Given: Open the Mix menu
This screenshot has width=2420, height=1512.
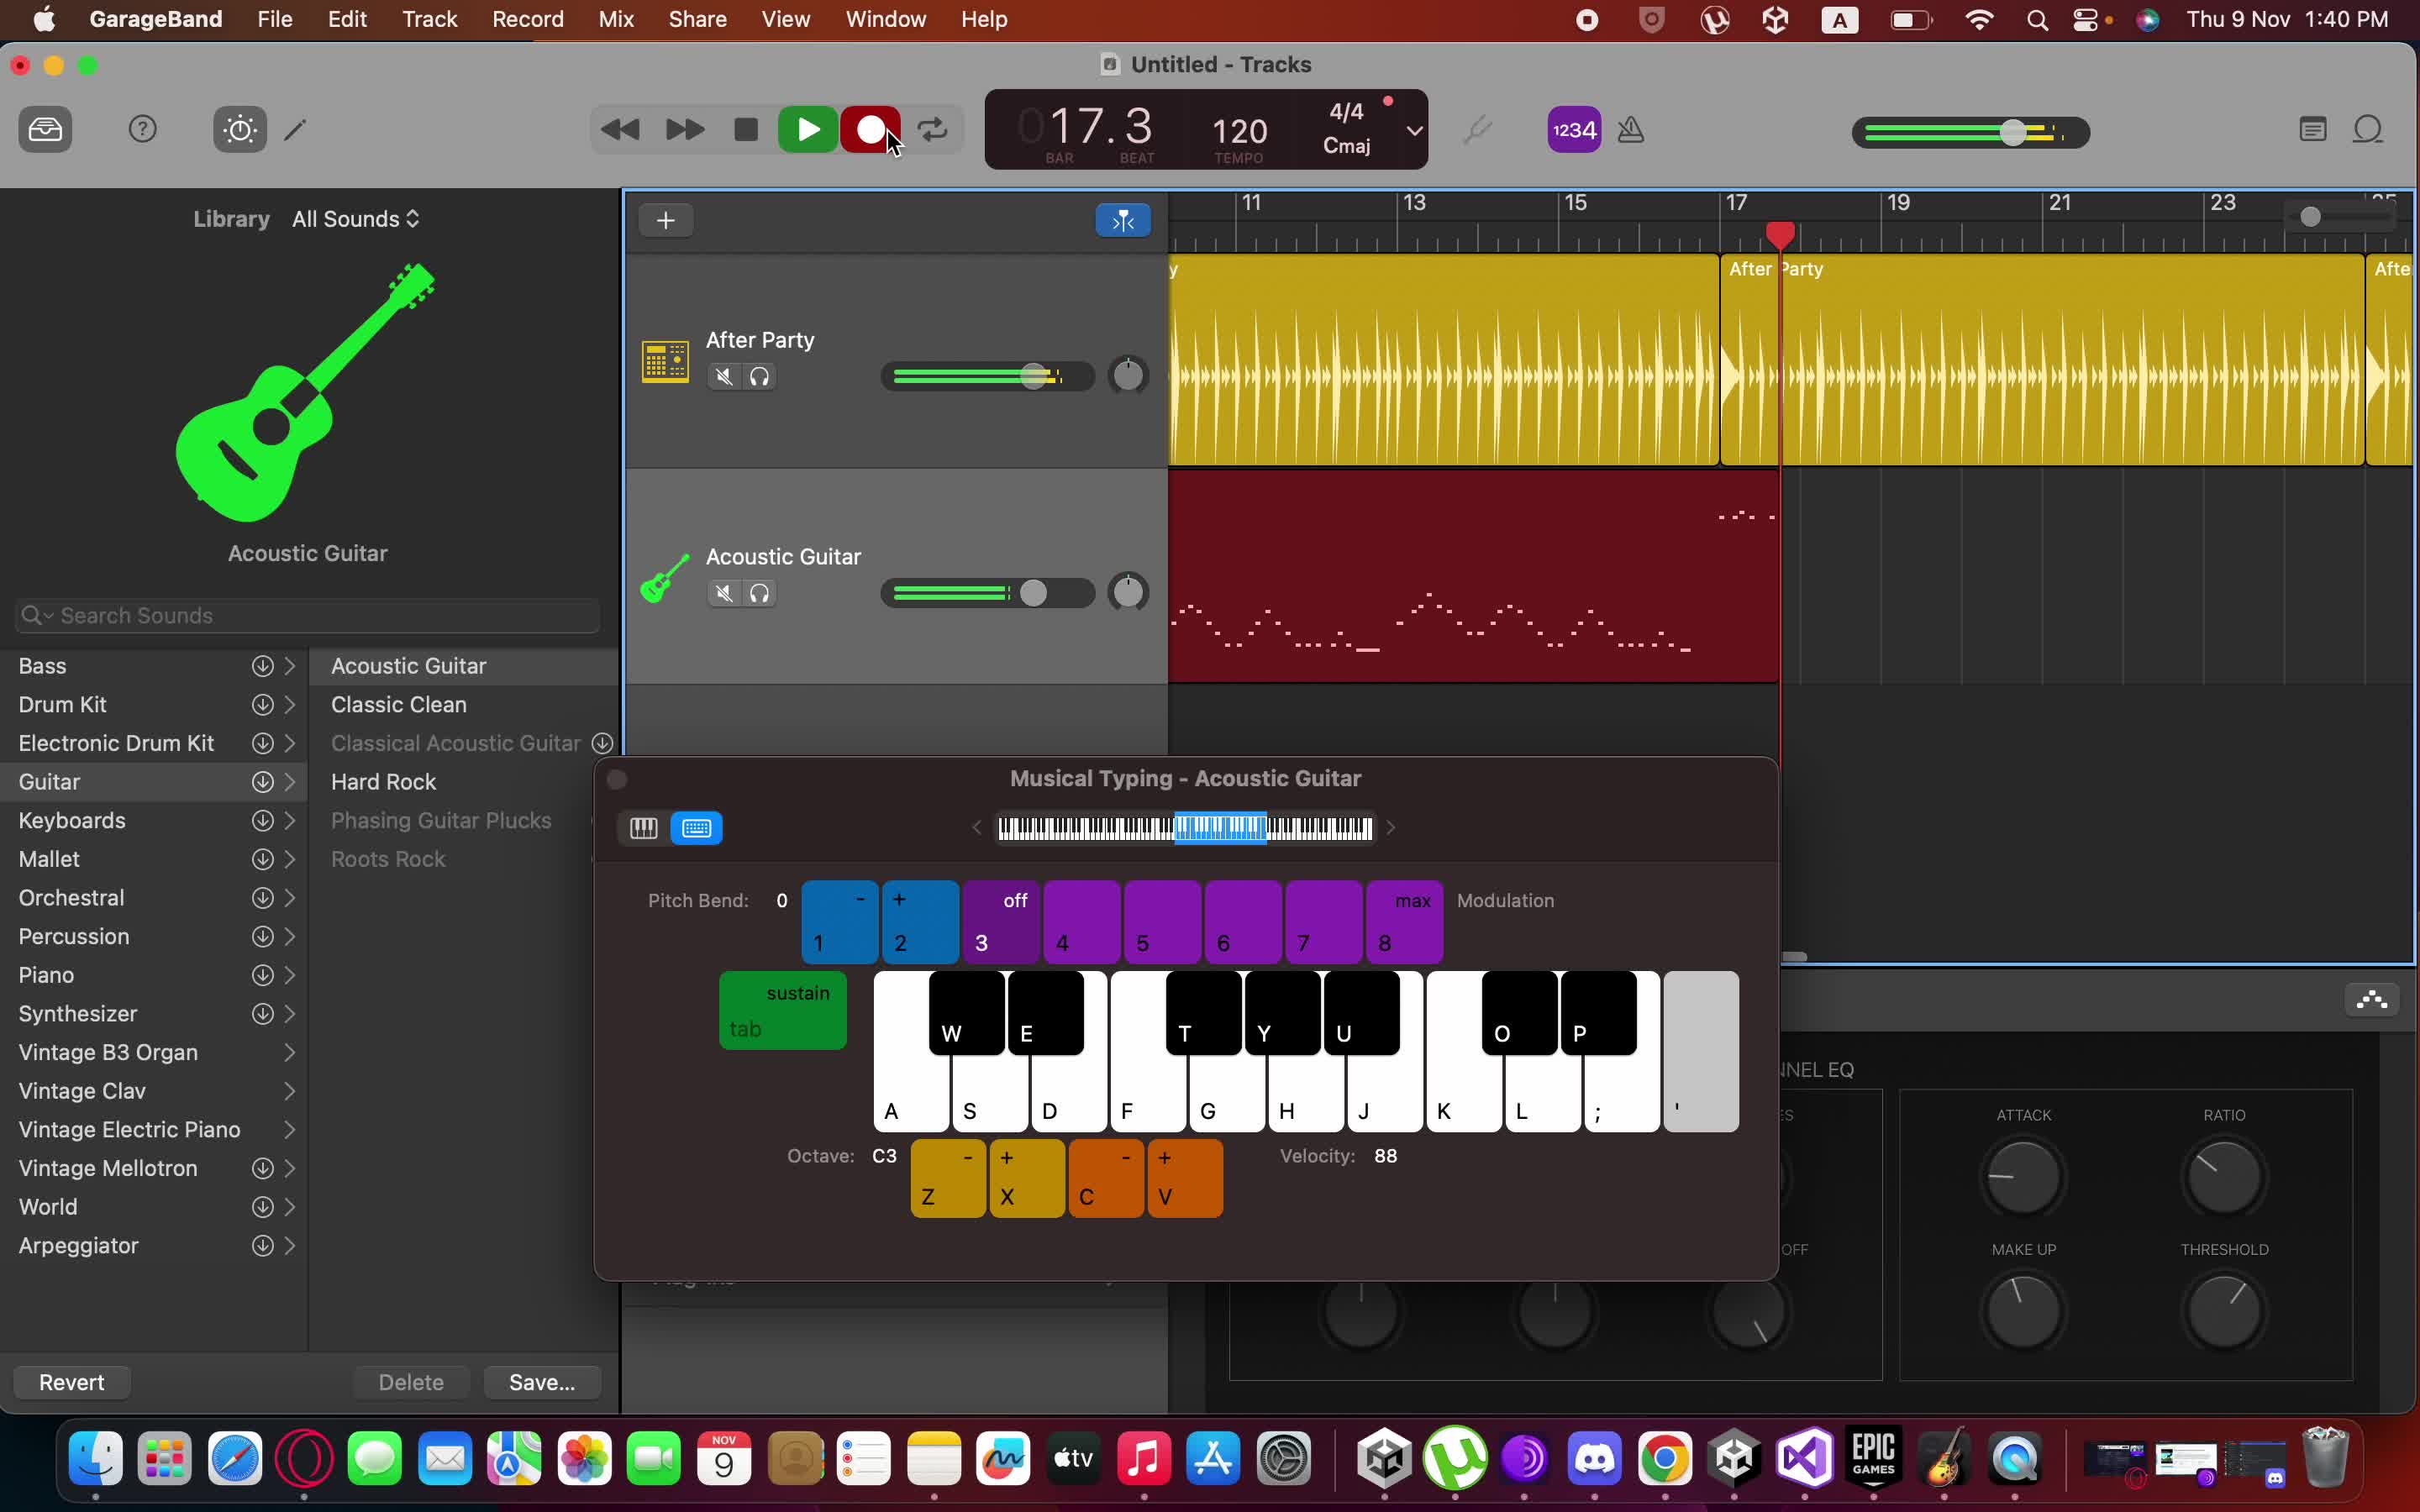Looking at the screenshot, I should click(616, 19).
